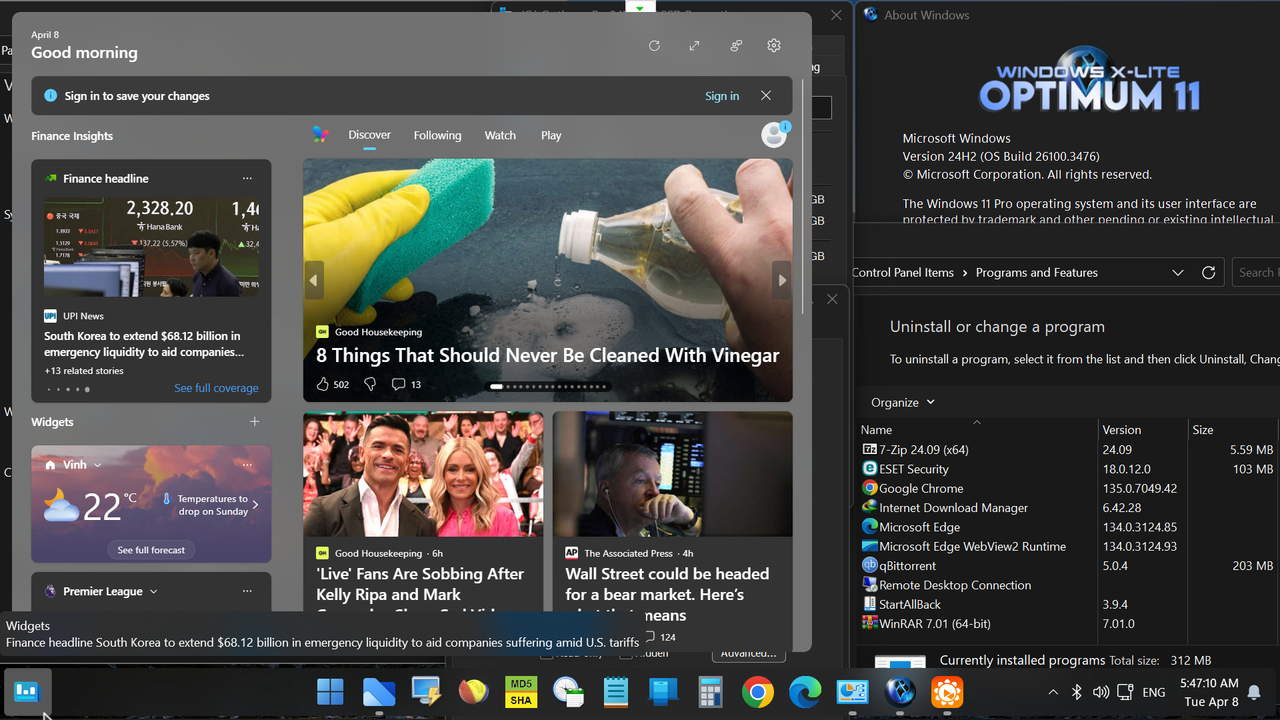Sign in to save your changes

(x=722, y=95)
